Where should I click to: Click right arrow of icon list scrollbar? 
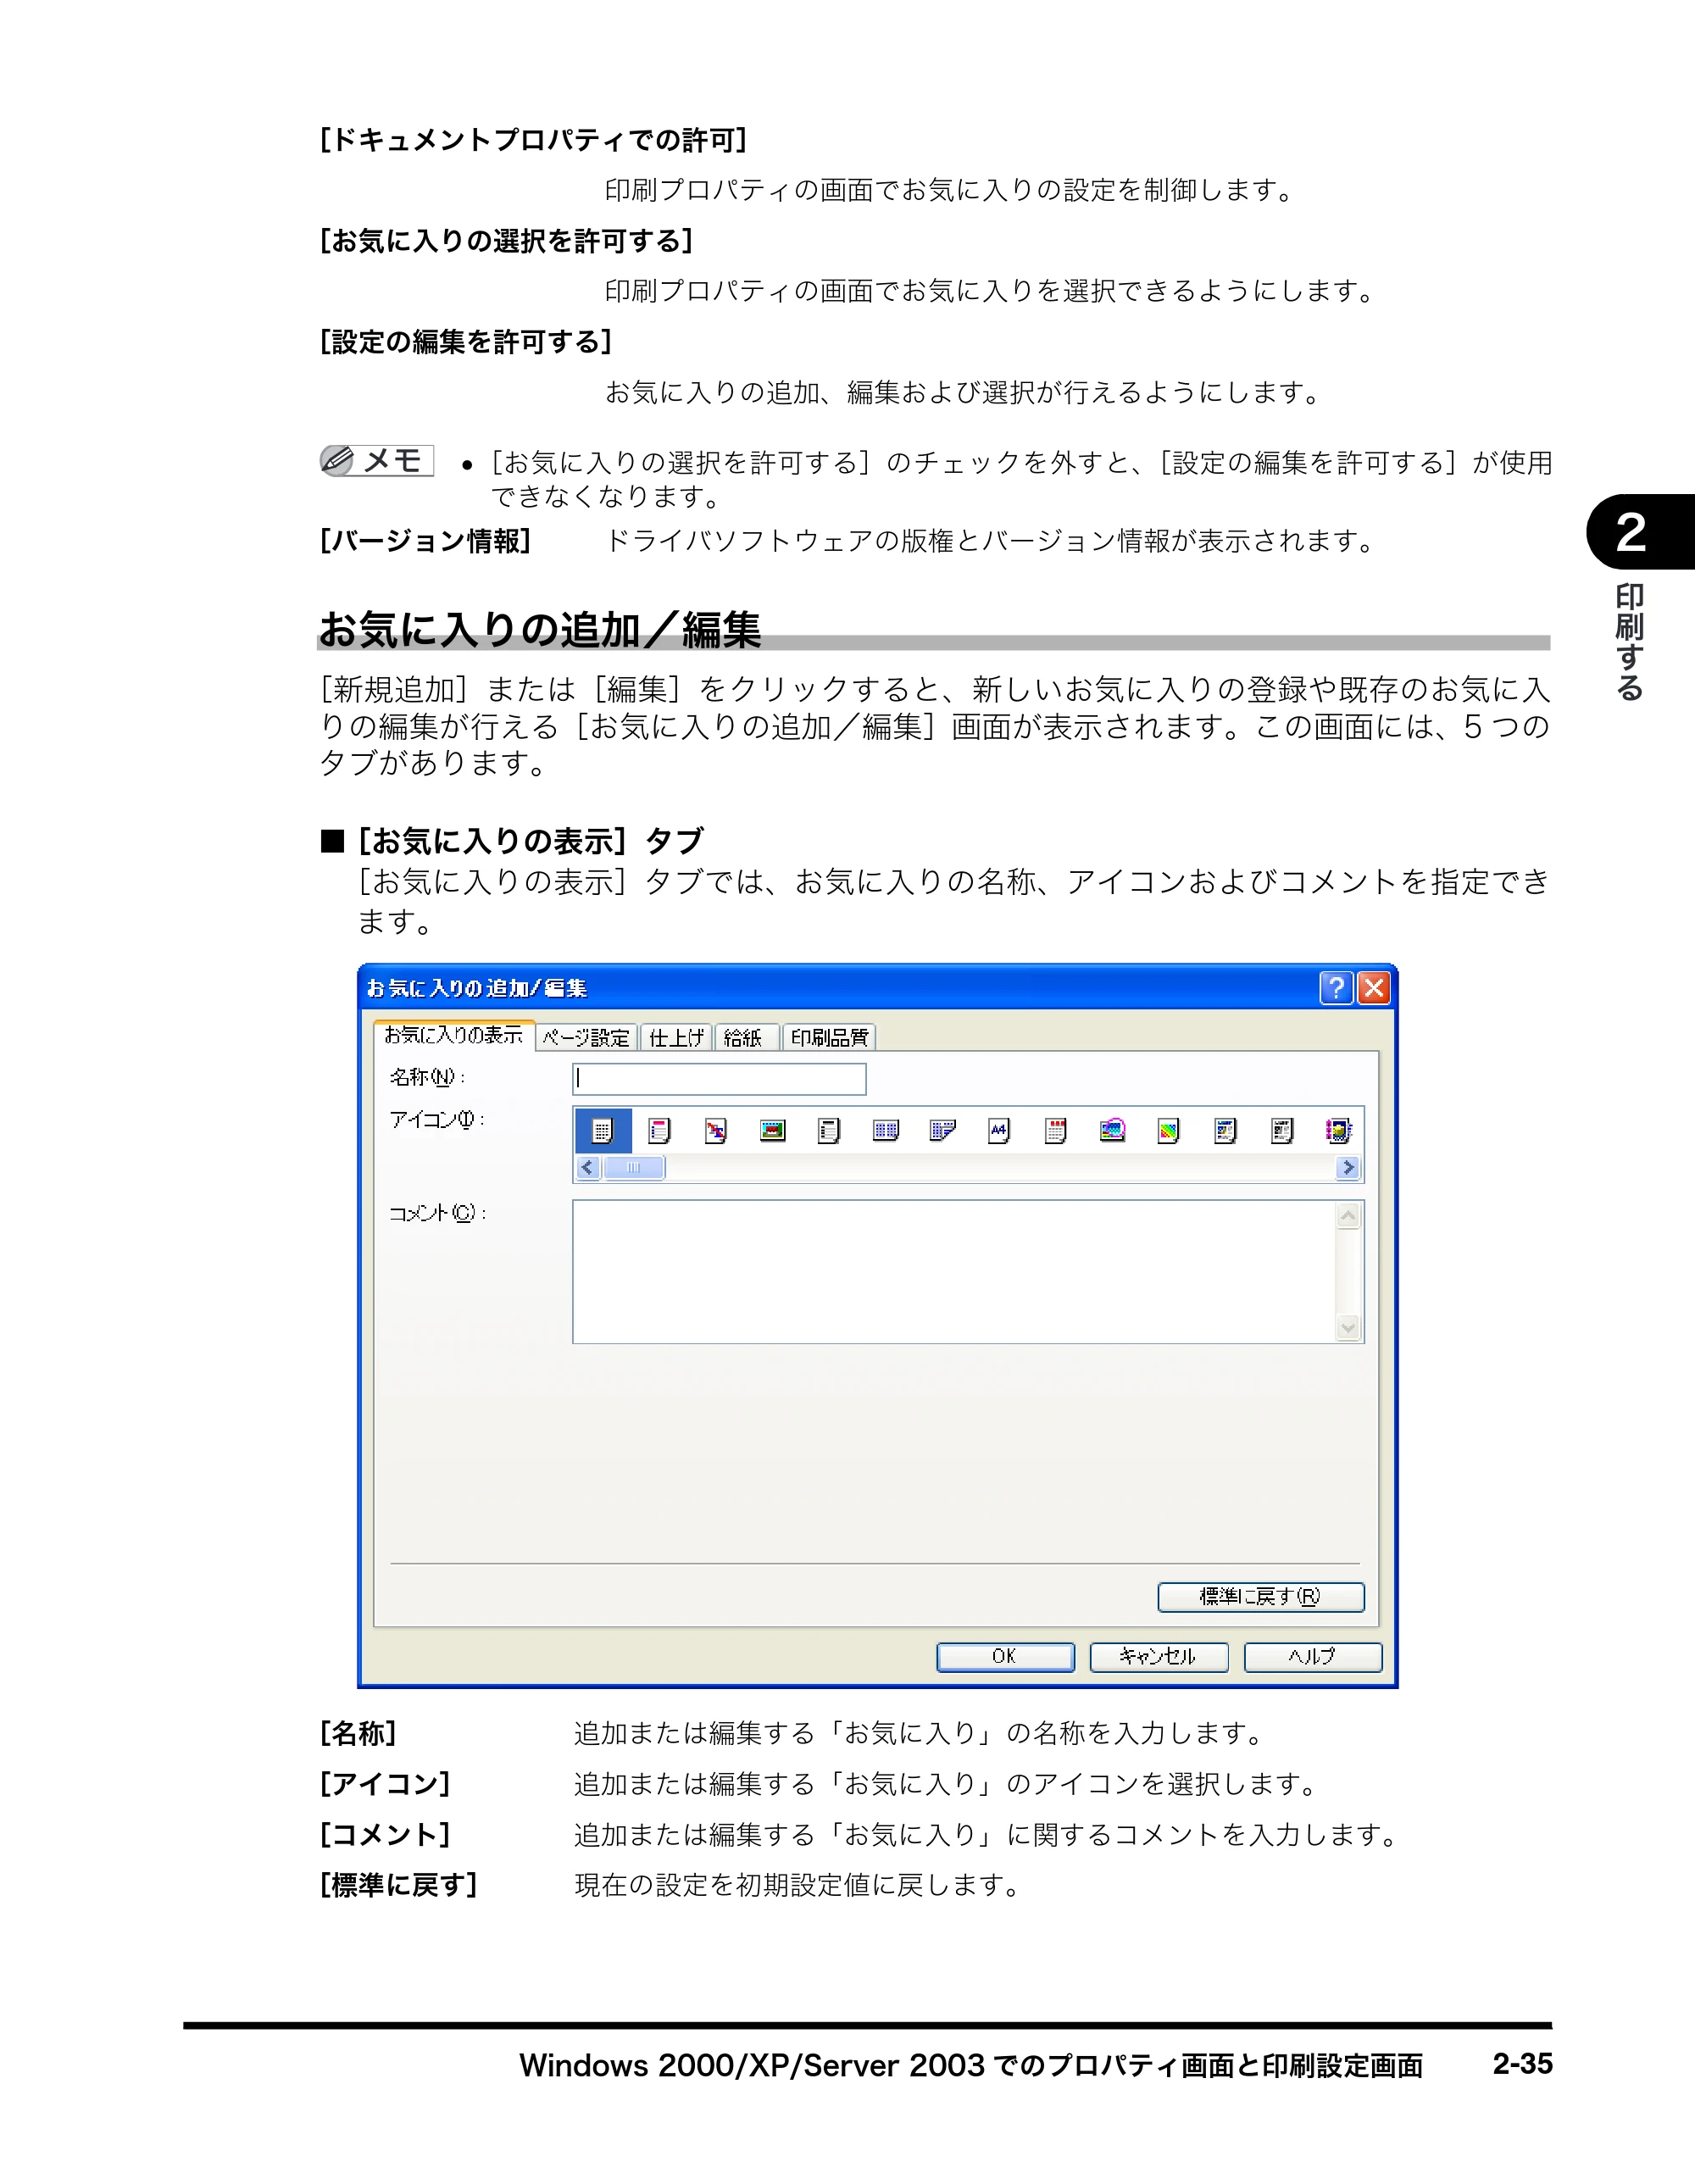tap(1348, 1168)
